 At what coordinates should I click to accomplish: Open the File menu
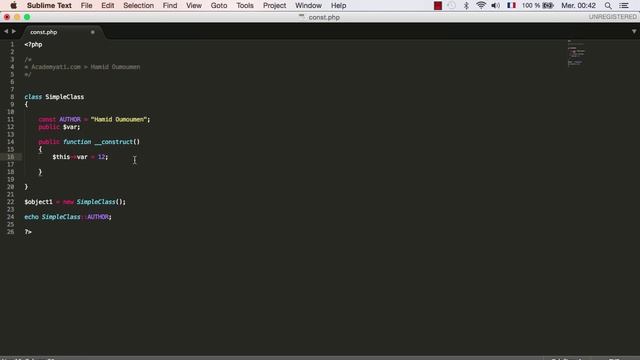86,5
